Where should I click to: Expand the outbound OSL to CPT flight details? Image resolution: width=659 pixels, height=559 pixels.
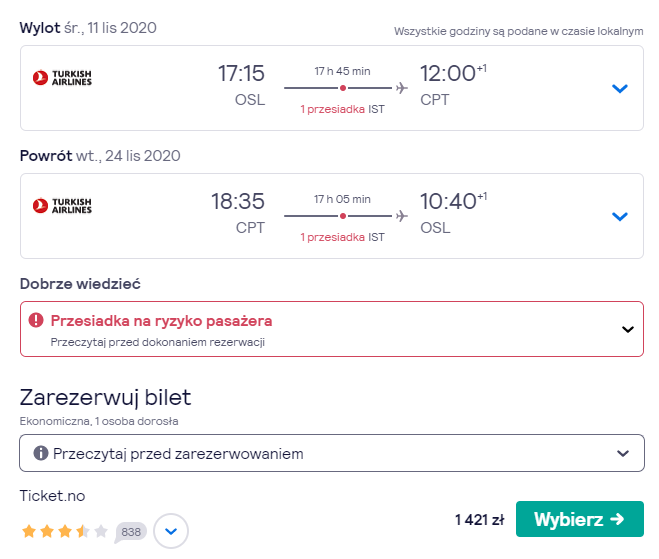pyautogui.click(x=619, y=88)
